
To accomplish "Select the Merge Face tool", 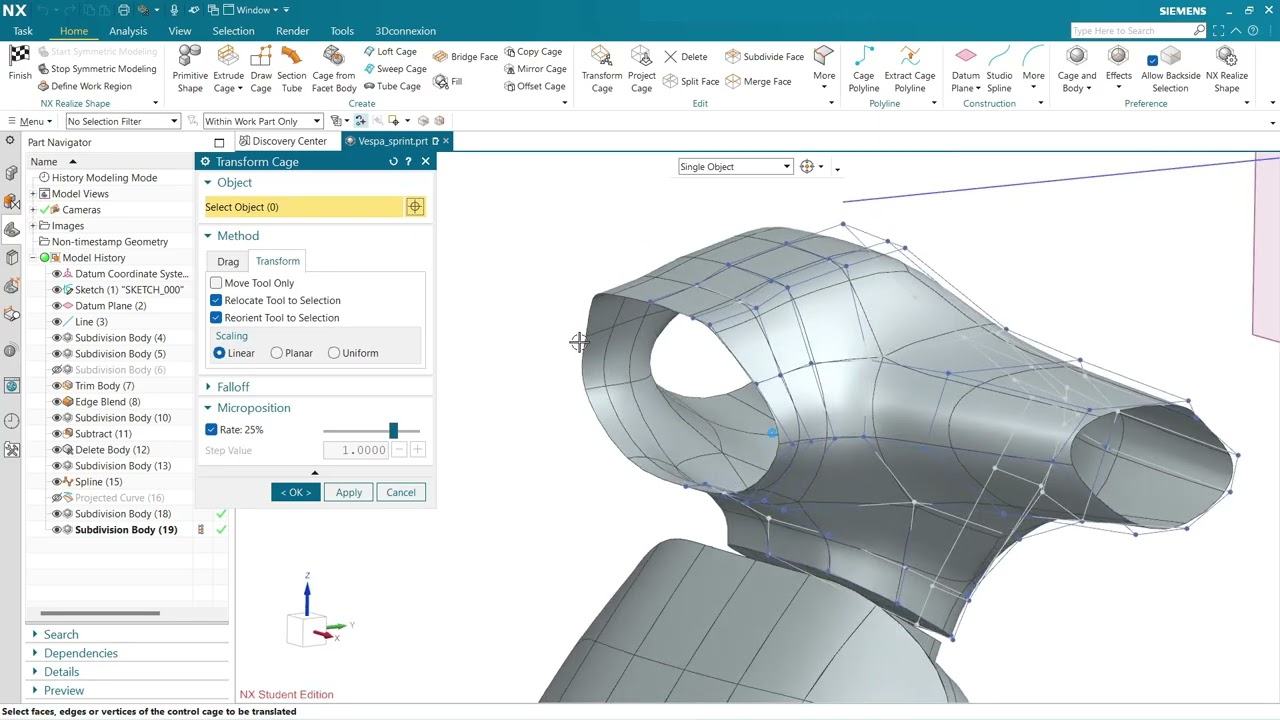I will pos(758,82).
